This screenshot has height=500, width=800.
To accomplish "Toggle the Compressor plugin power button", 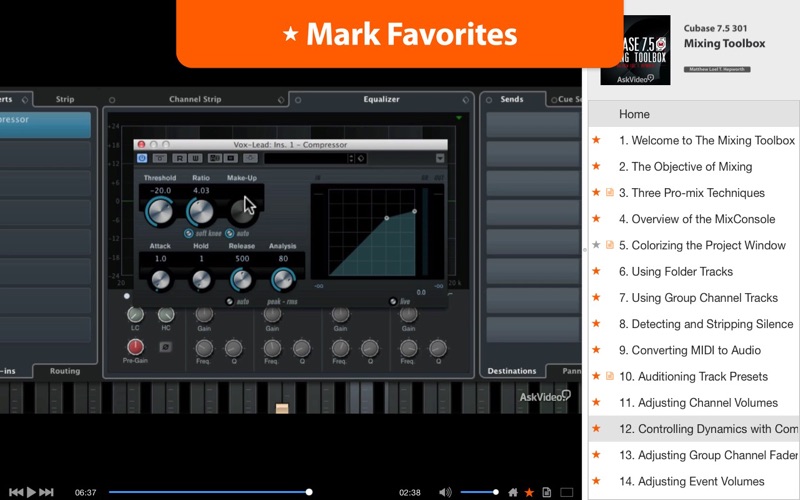I will (142, 159).
